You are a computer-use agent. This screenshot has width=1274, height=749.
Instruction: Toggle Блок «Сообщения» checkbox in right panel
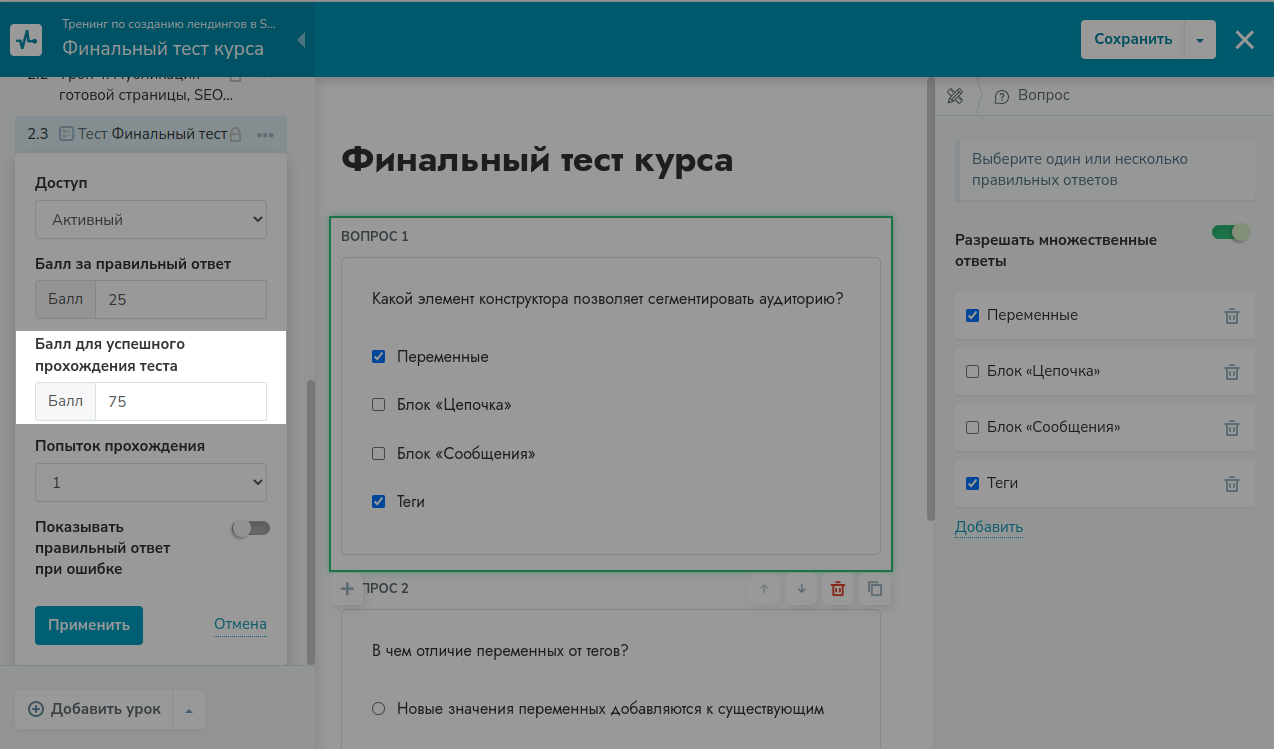pos(972,427)
